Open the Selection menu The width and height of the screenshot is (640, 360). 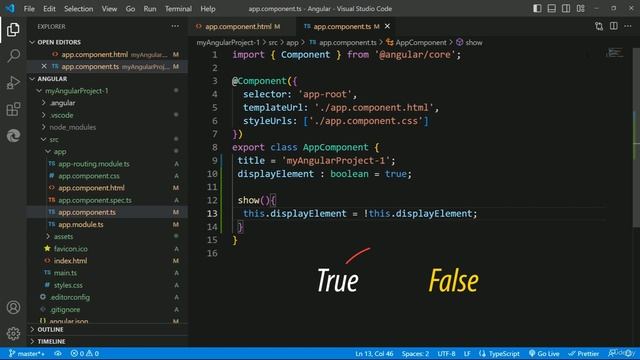click(x=78, y=9)
